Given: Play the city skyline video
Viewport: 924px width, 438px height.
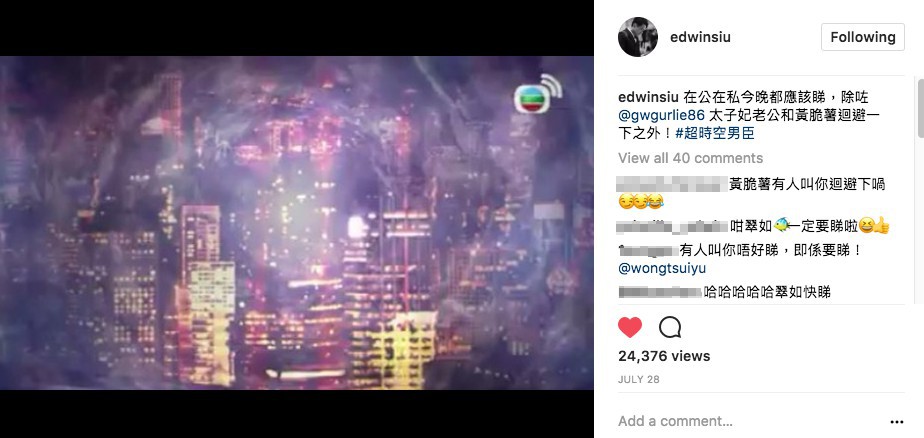Looking at the screenshot, I should coord(296,223).
